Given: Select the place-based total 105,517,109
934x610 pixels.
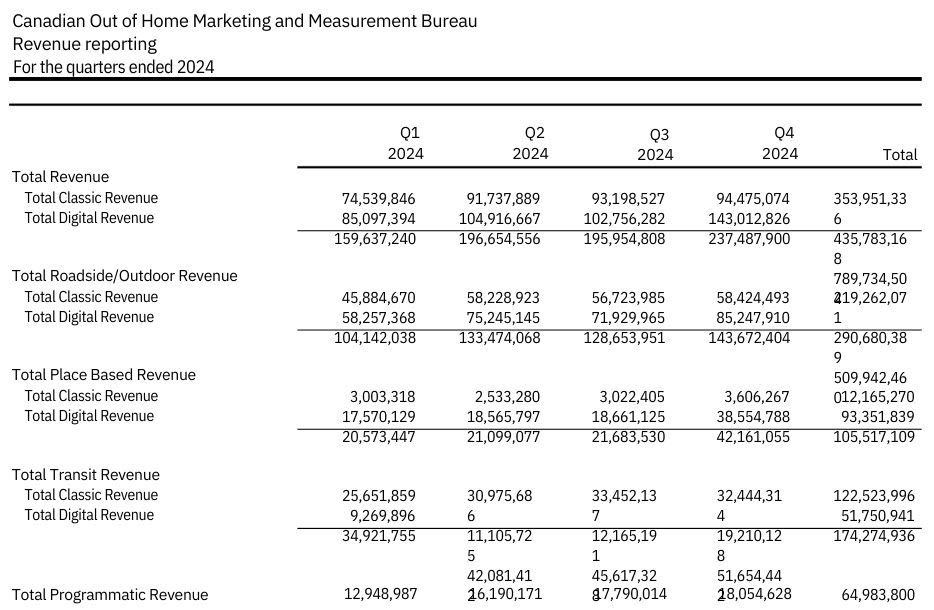Looking at the screenshot, I should pyautogui.click(x=873, y=436).
